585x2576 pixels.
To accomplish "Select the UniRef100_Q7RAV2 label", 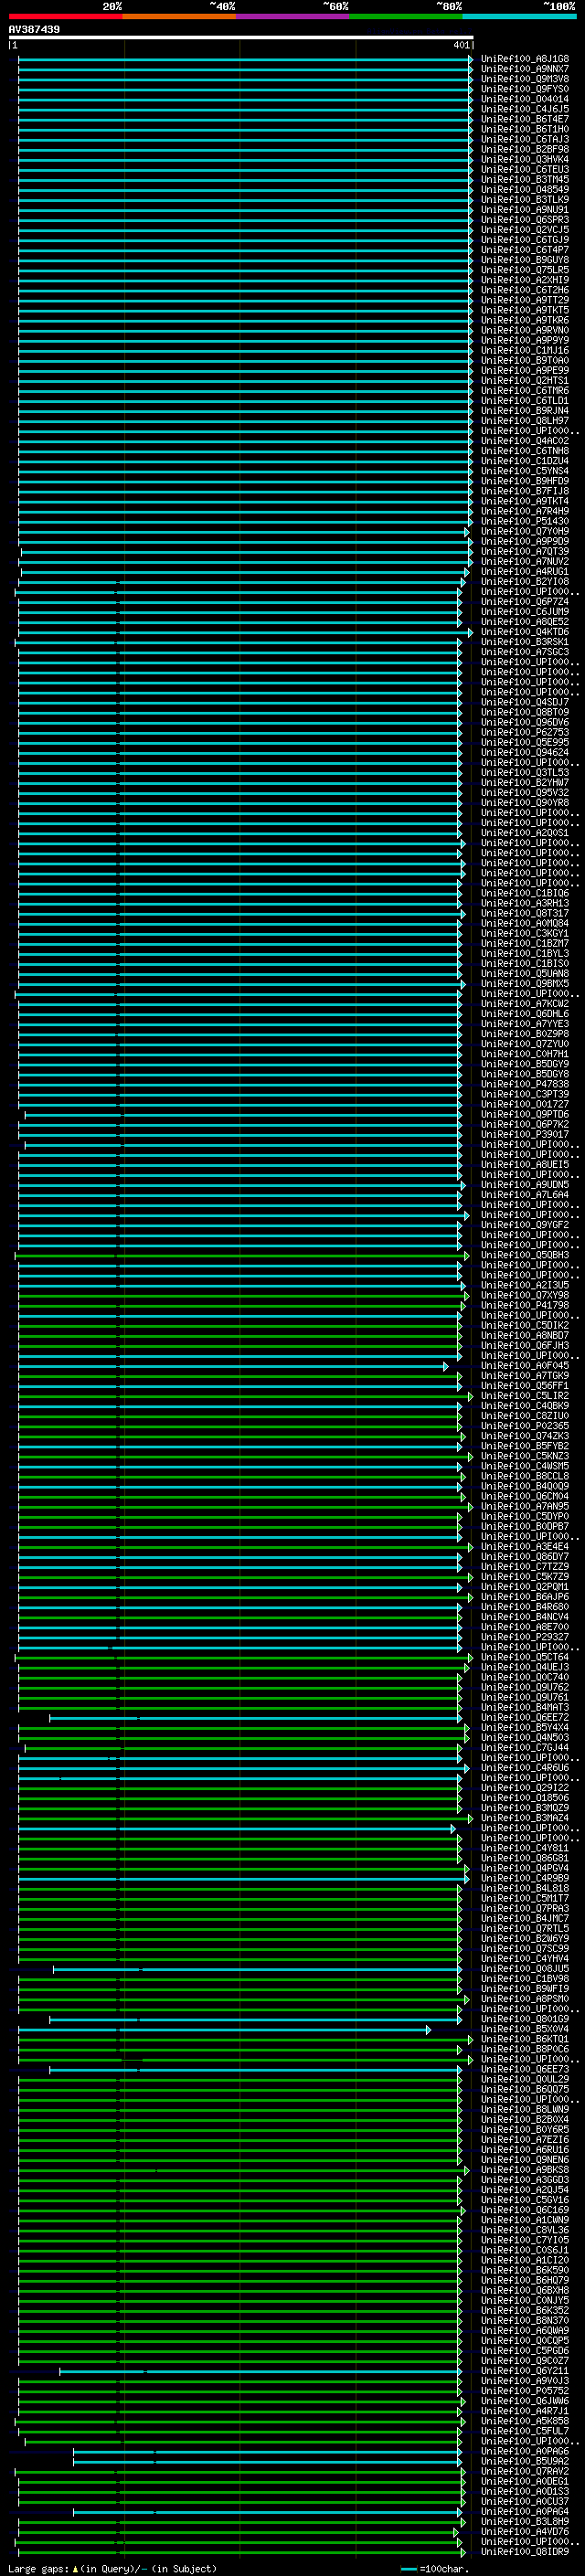I will pos(525,2471).
